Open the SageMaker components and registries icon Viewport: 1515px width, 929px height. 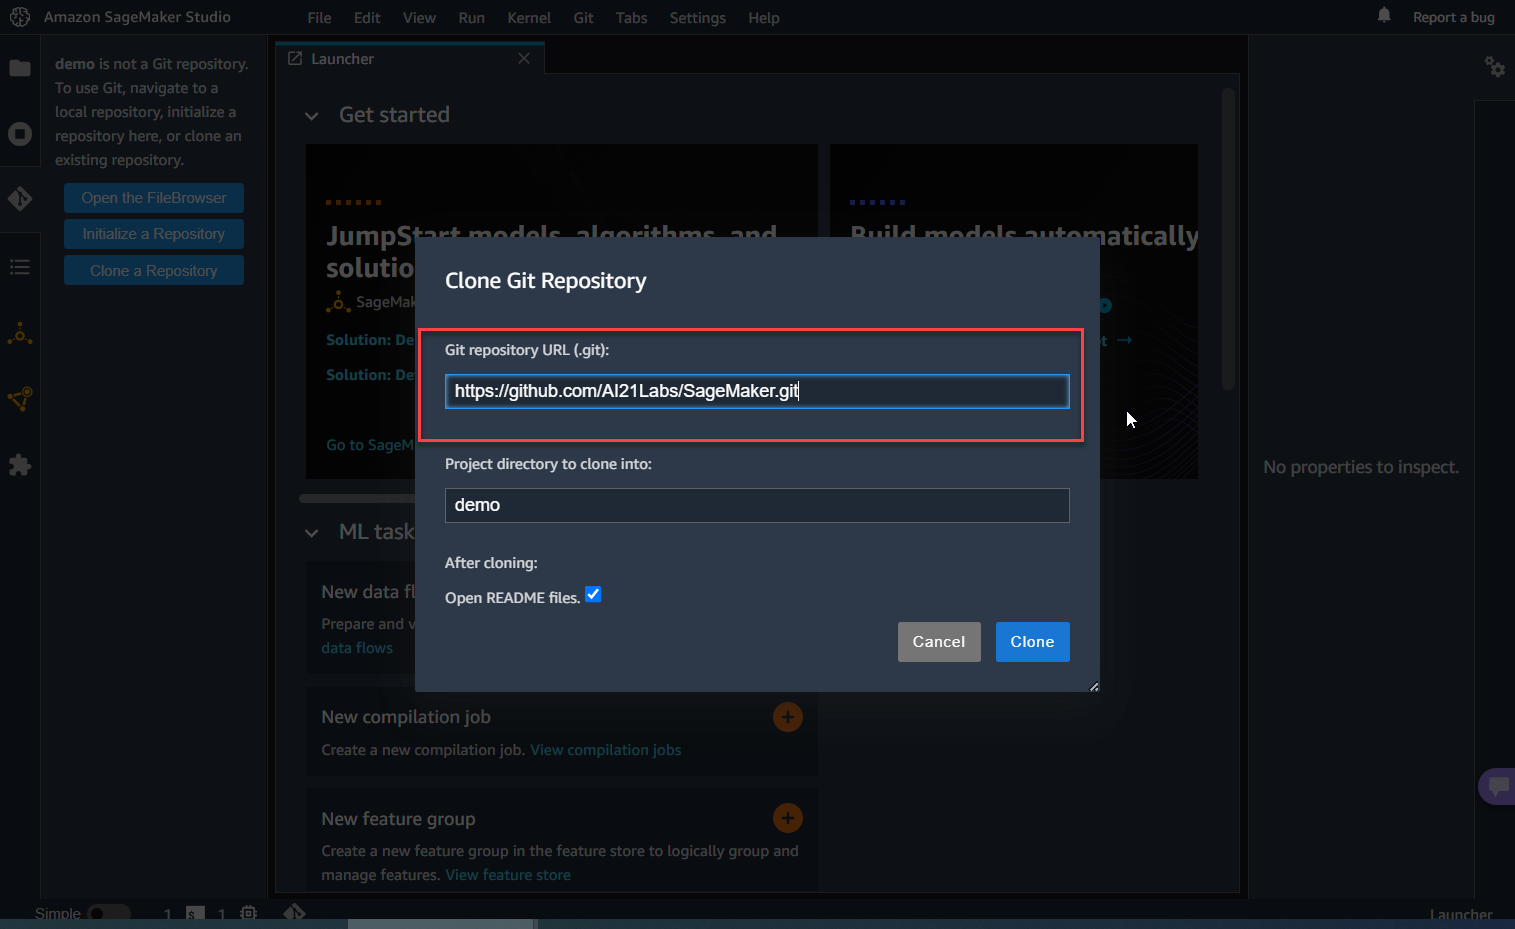tap(20, 399)
